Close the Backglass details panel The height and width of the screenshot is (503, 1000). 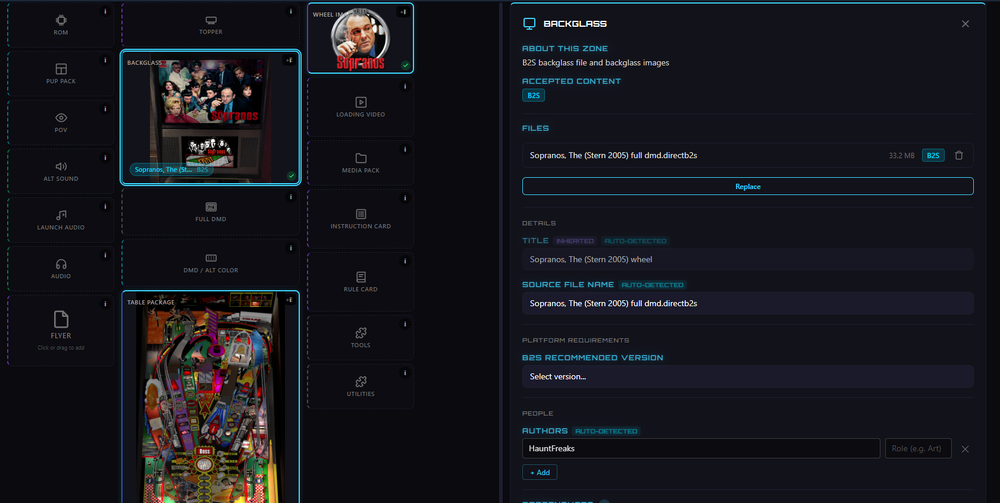click(x=965, y=24)
